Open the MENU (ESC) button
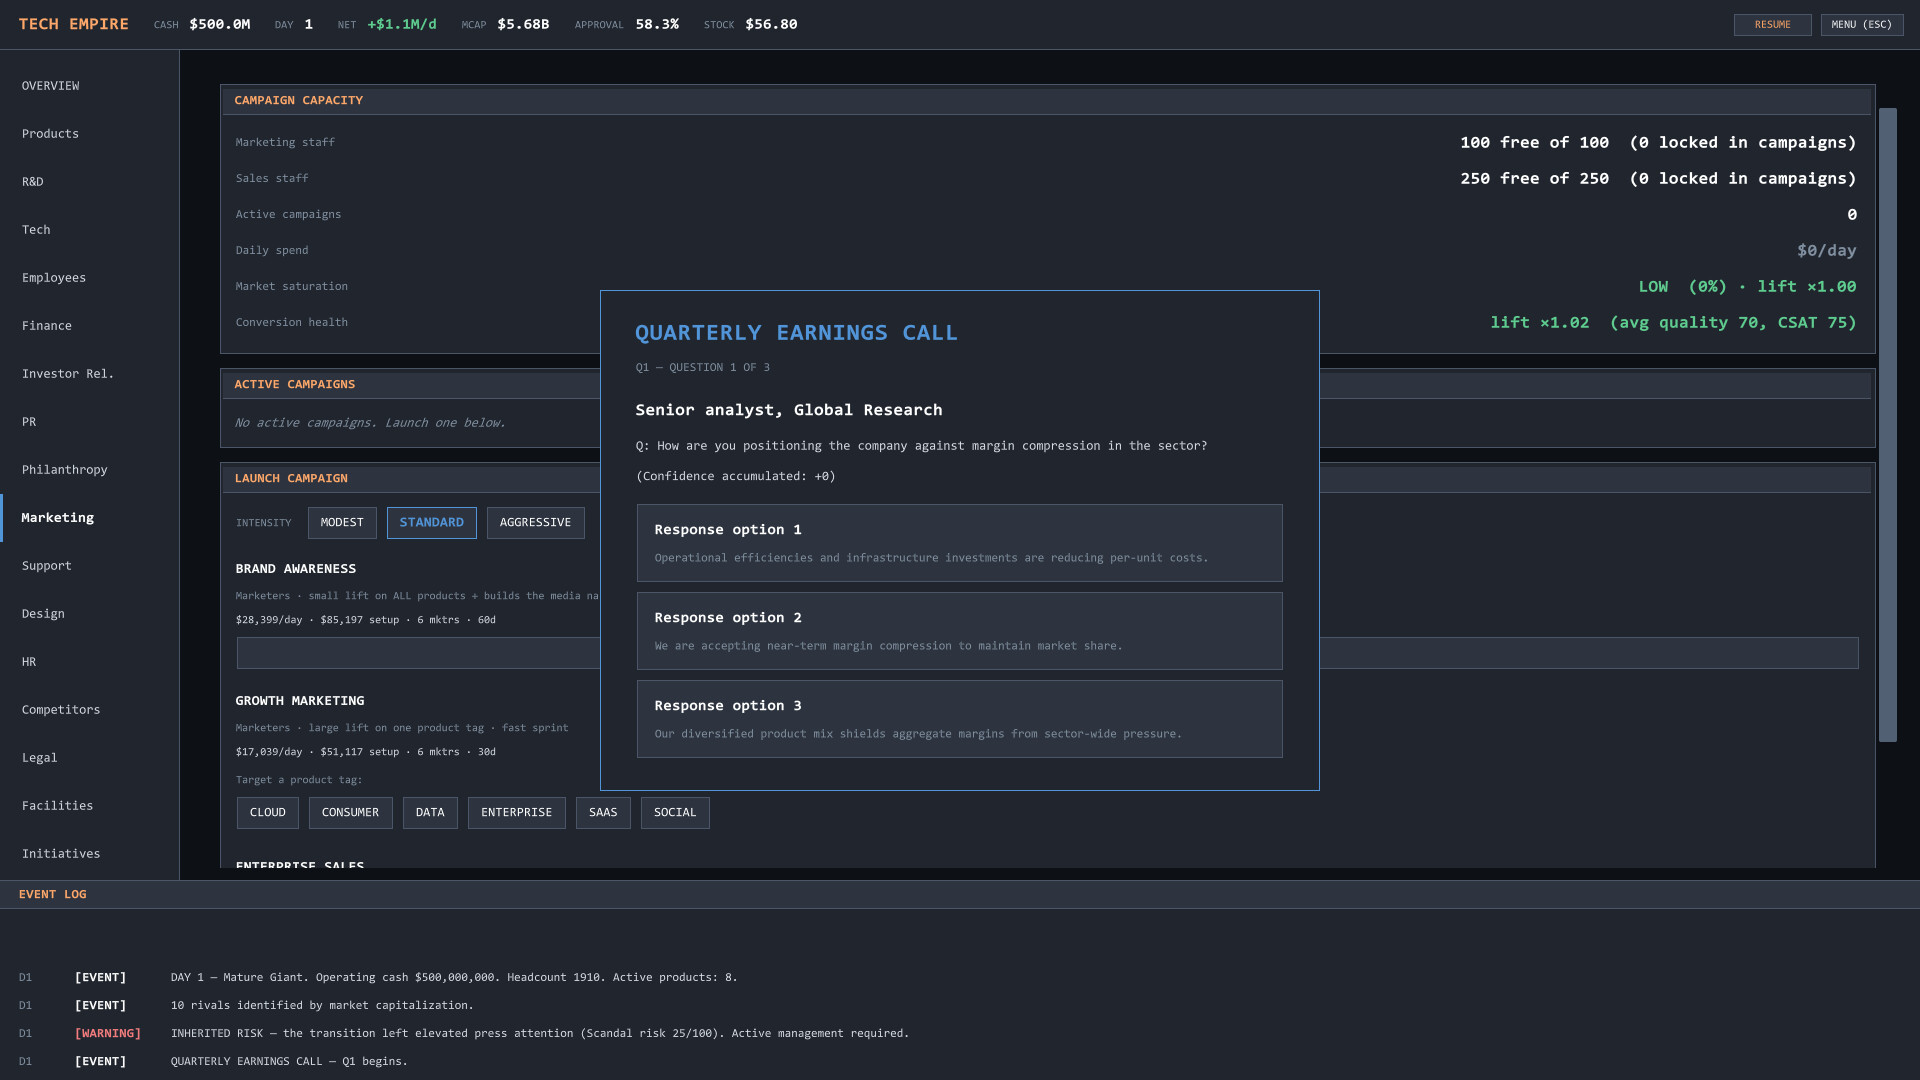 pos(1861,25)
